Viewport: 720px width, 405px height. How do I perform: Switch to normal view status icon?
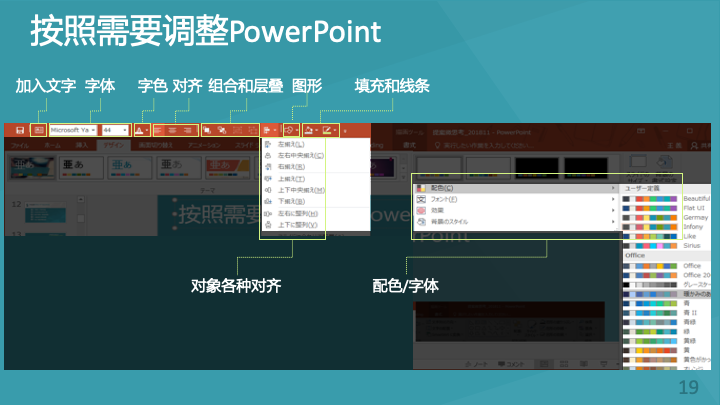(544, 364)
